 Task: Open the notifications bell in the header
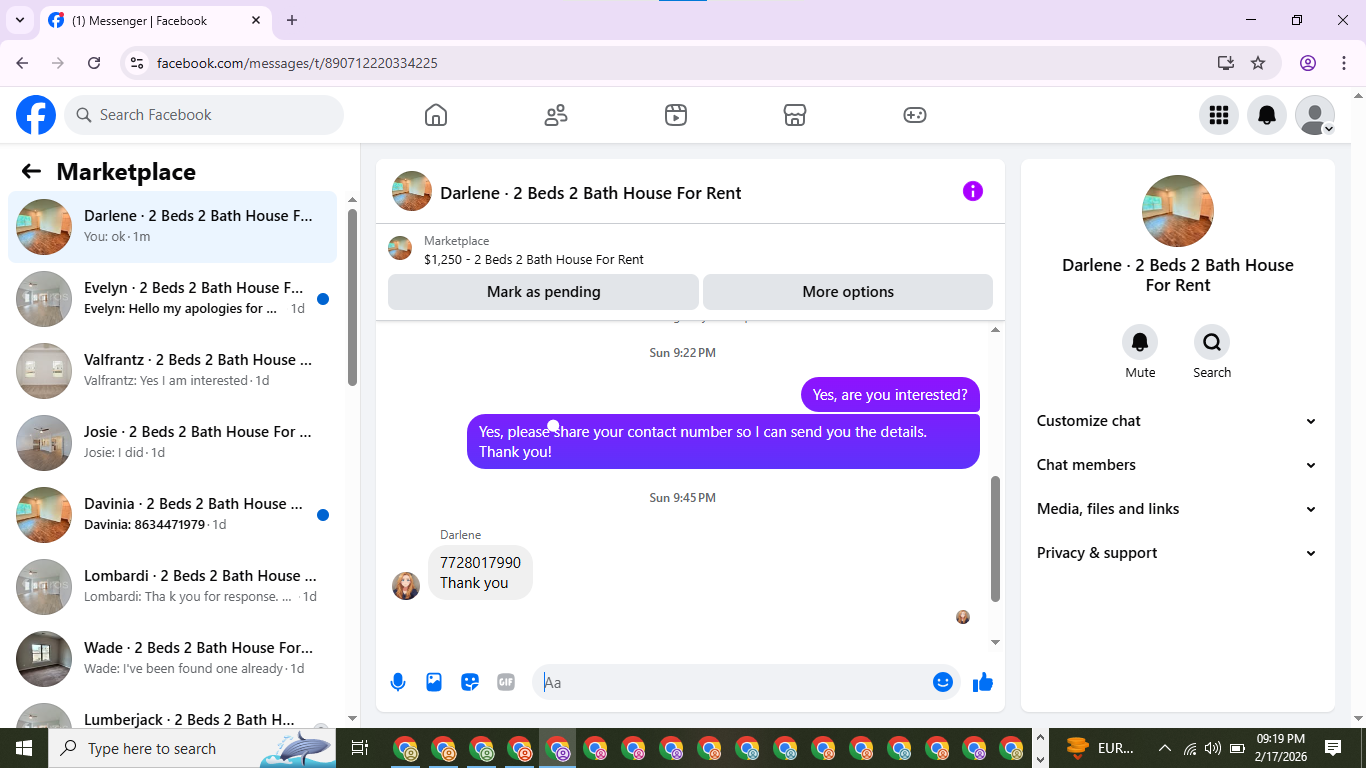coord(1267,115)
